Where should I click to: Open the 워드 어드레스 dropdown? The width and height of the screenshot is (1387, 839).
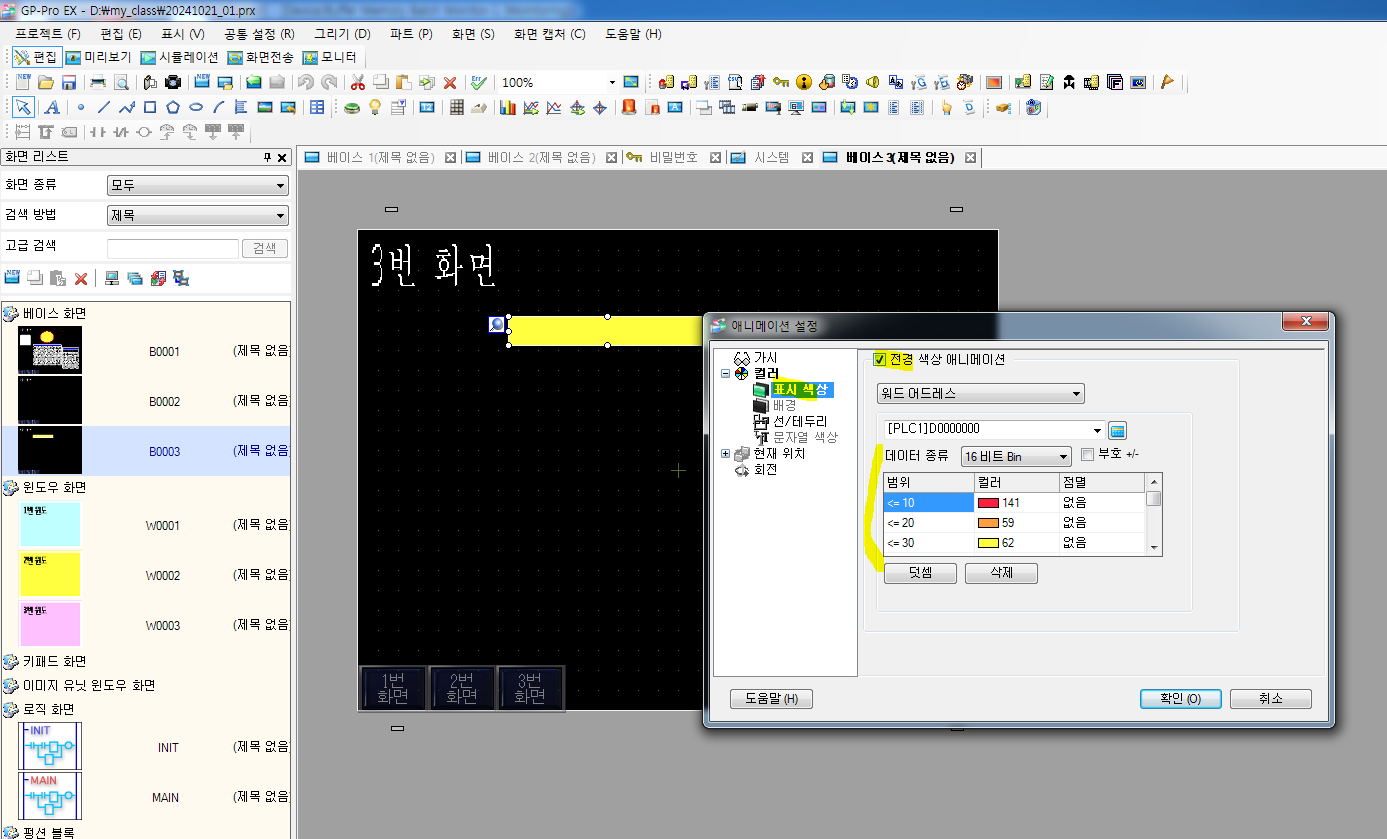coord(980,394)
